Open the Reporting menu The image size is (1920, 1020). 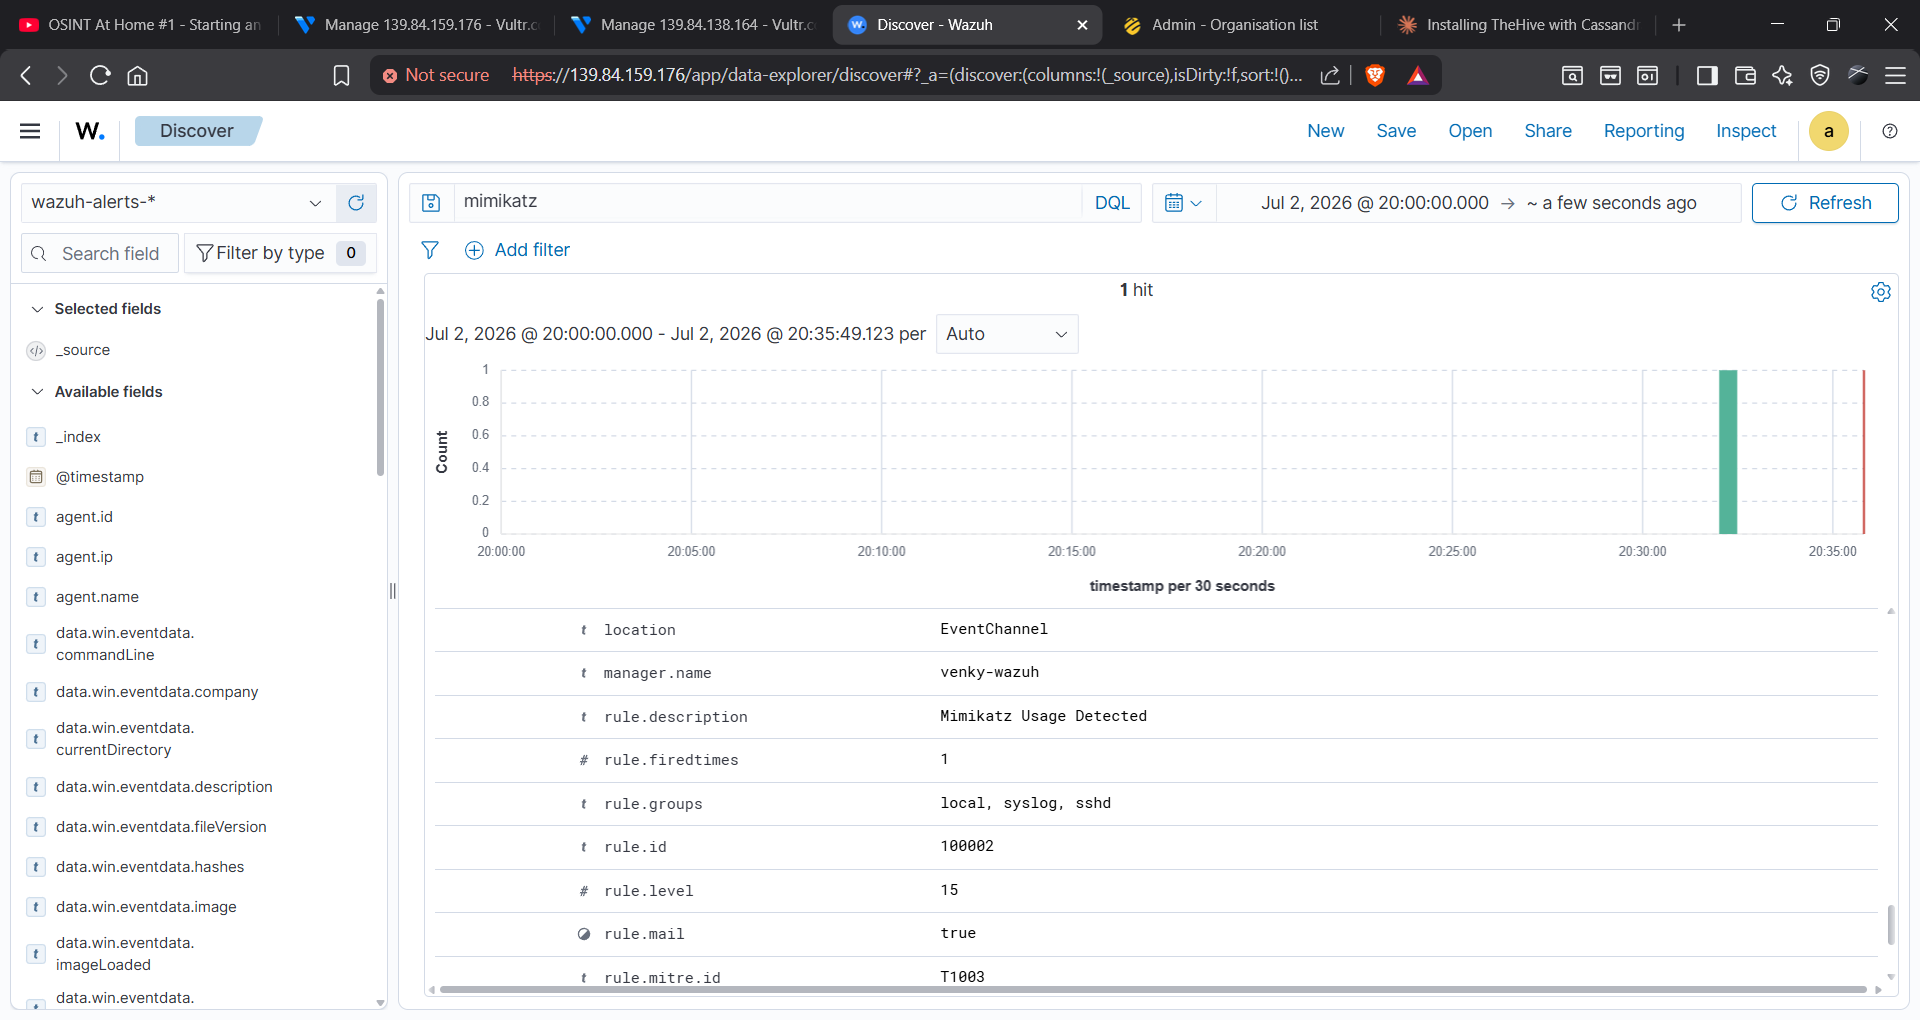point(1643,131)
